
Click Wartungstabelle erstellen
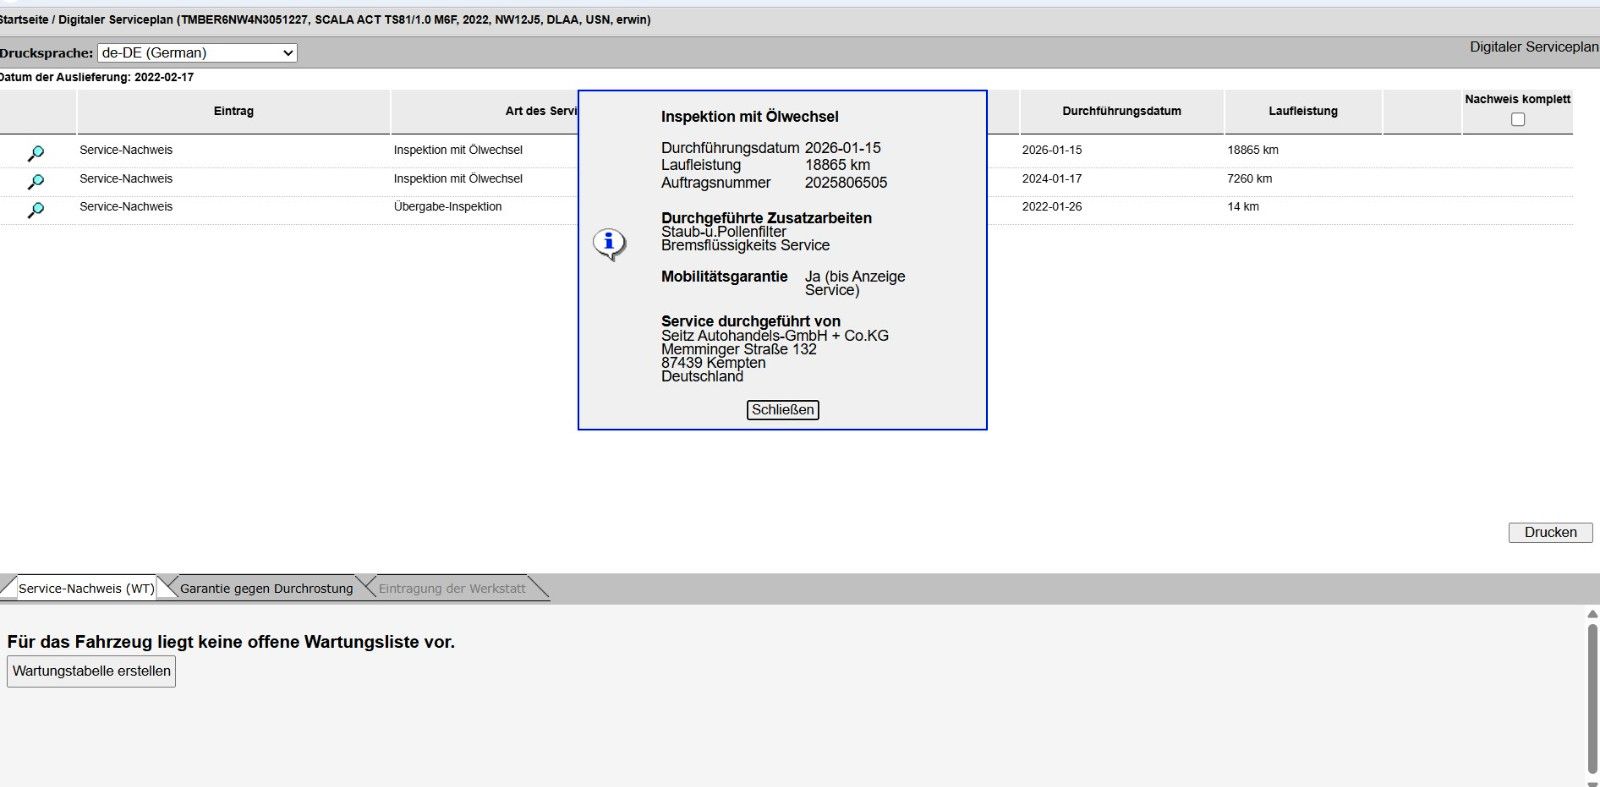[91, 671]
